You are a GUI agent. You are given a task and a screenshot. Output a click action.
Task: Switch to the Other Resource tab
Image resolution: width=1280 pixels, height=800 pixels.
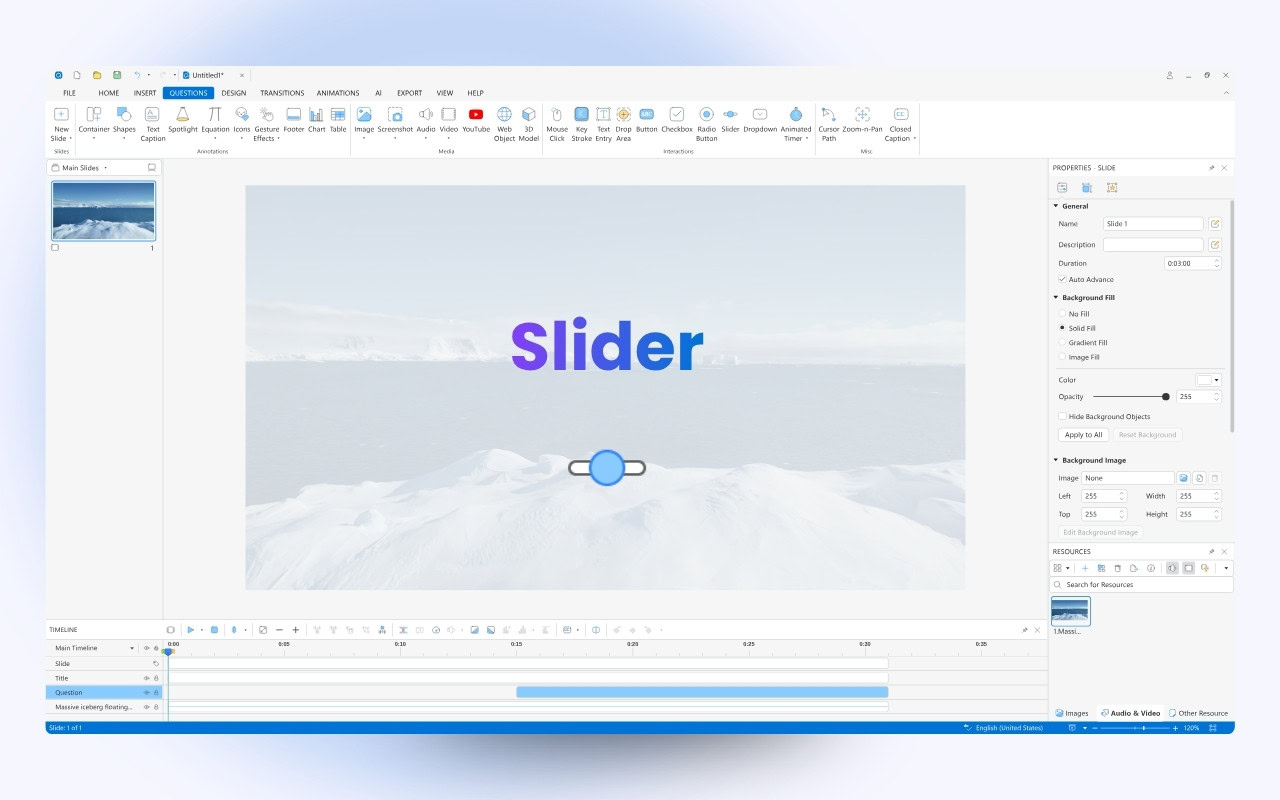pyautogui.click(x=1199, y=713)
